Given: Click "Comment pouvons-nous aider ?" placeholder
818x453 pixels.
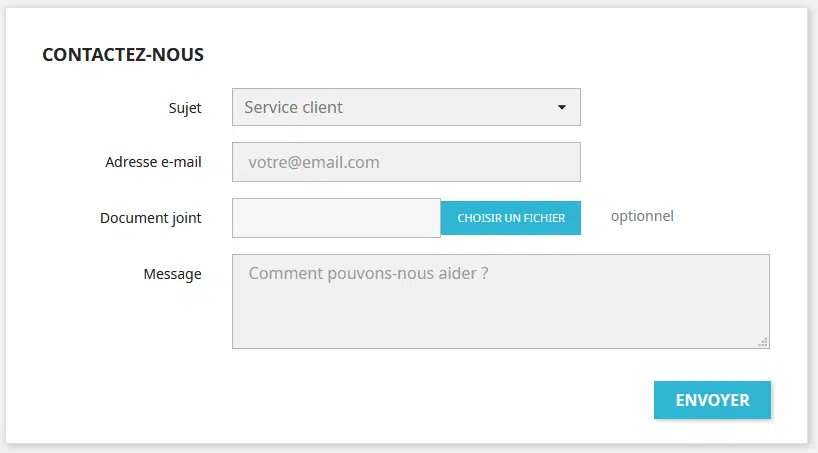Looking at the screenshot, I should point(368,272).
